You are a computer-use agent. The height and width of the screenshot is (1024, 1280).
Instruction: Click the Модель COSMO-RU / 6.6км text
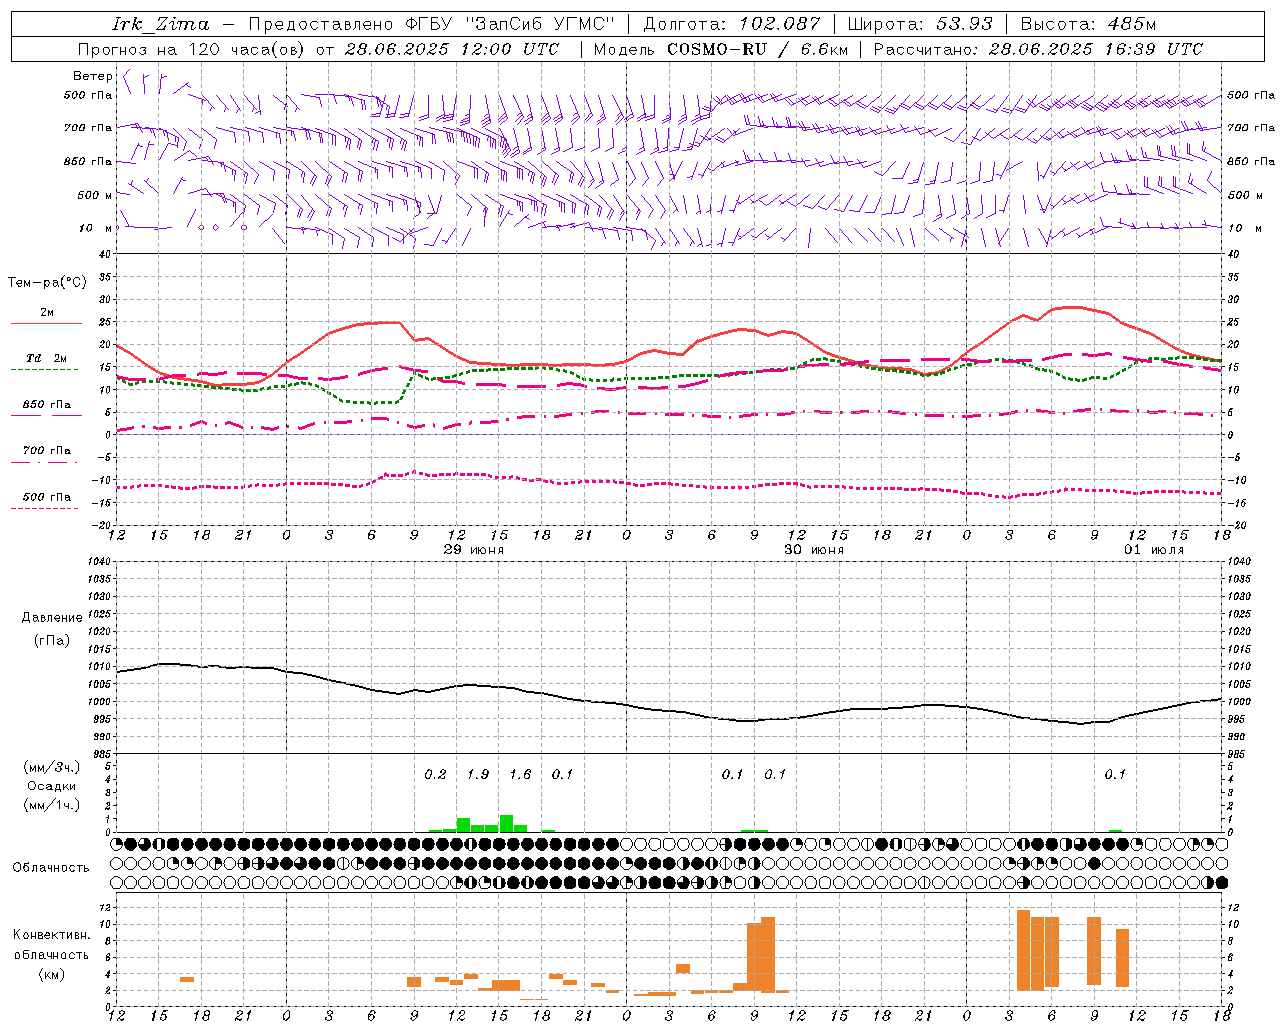tap(720, 49)
